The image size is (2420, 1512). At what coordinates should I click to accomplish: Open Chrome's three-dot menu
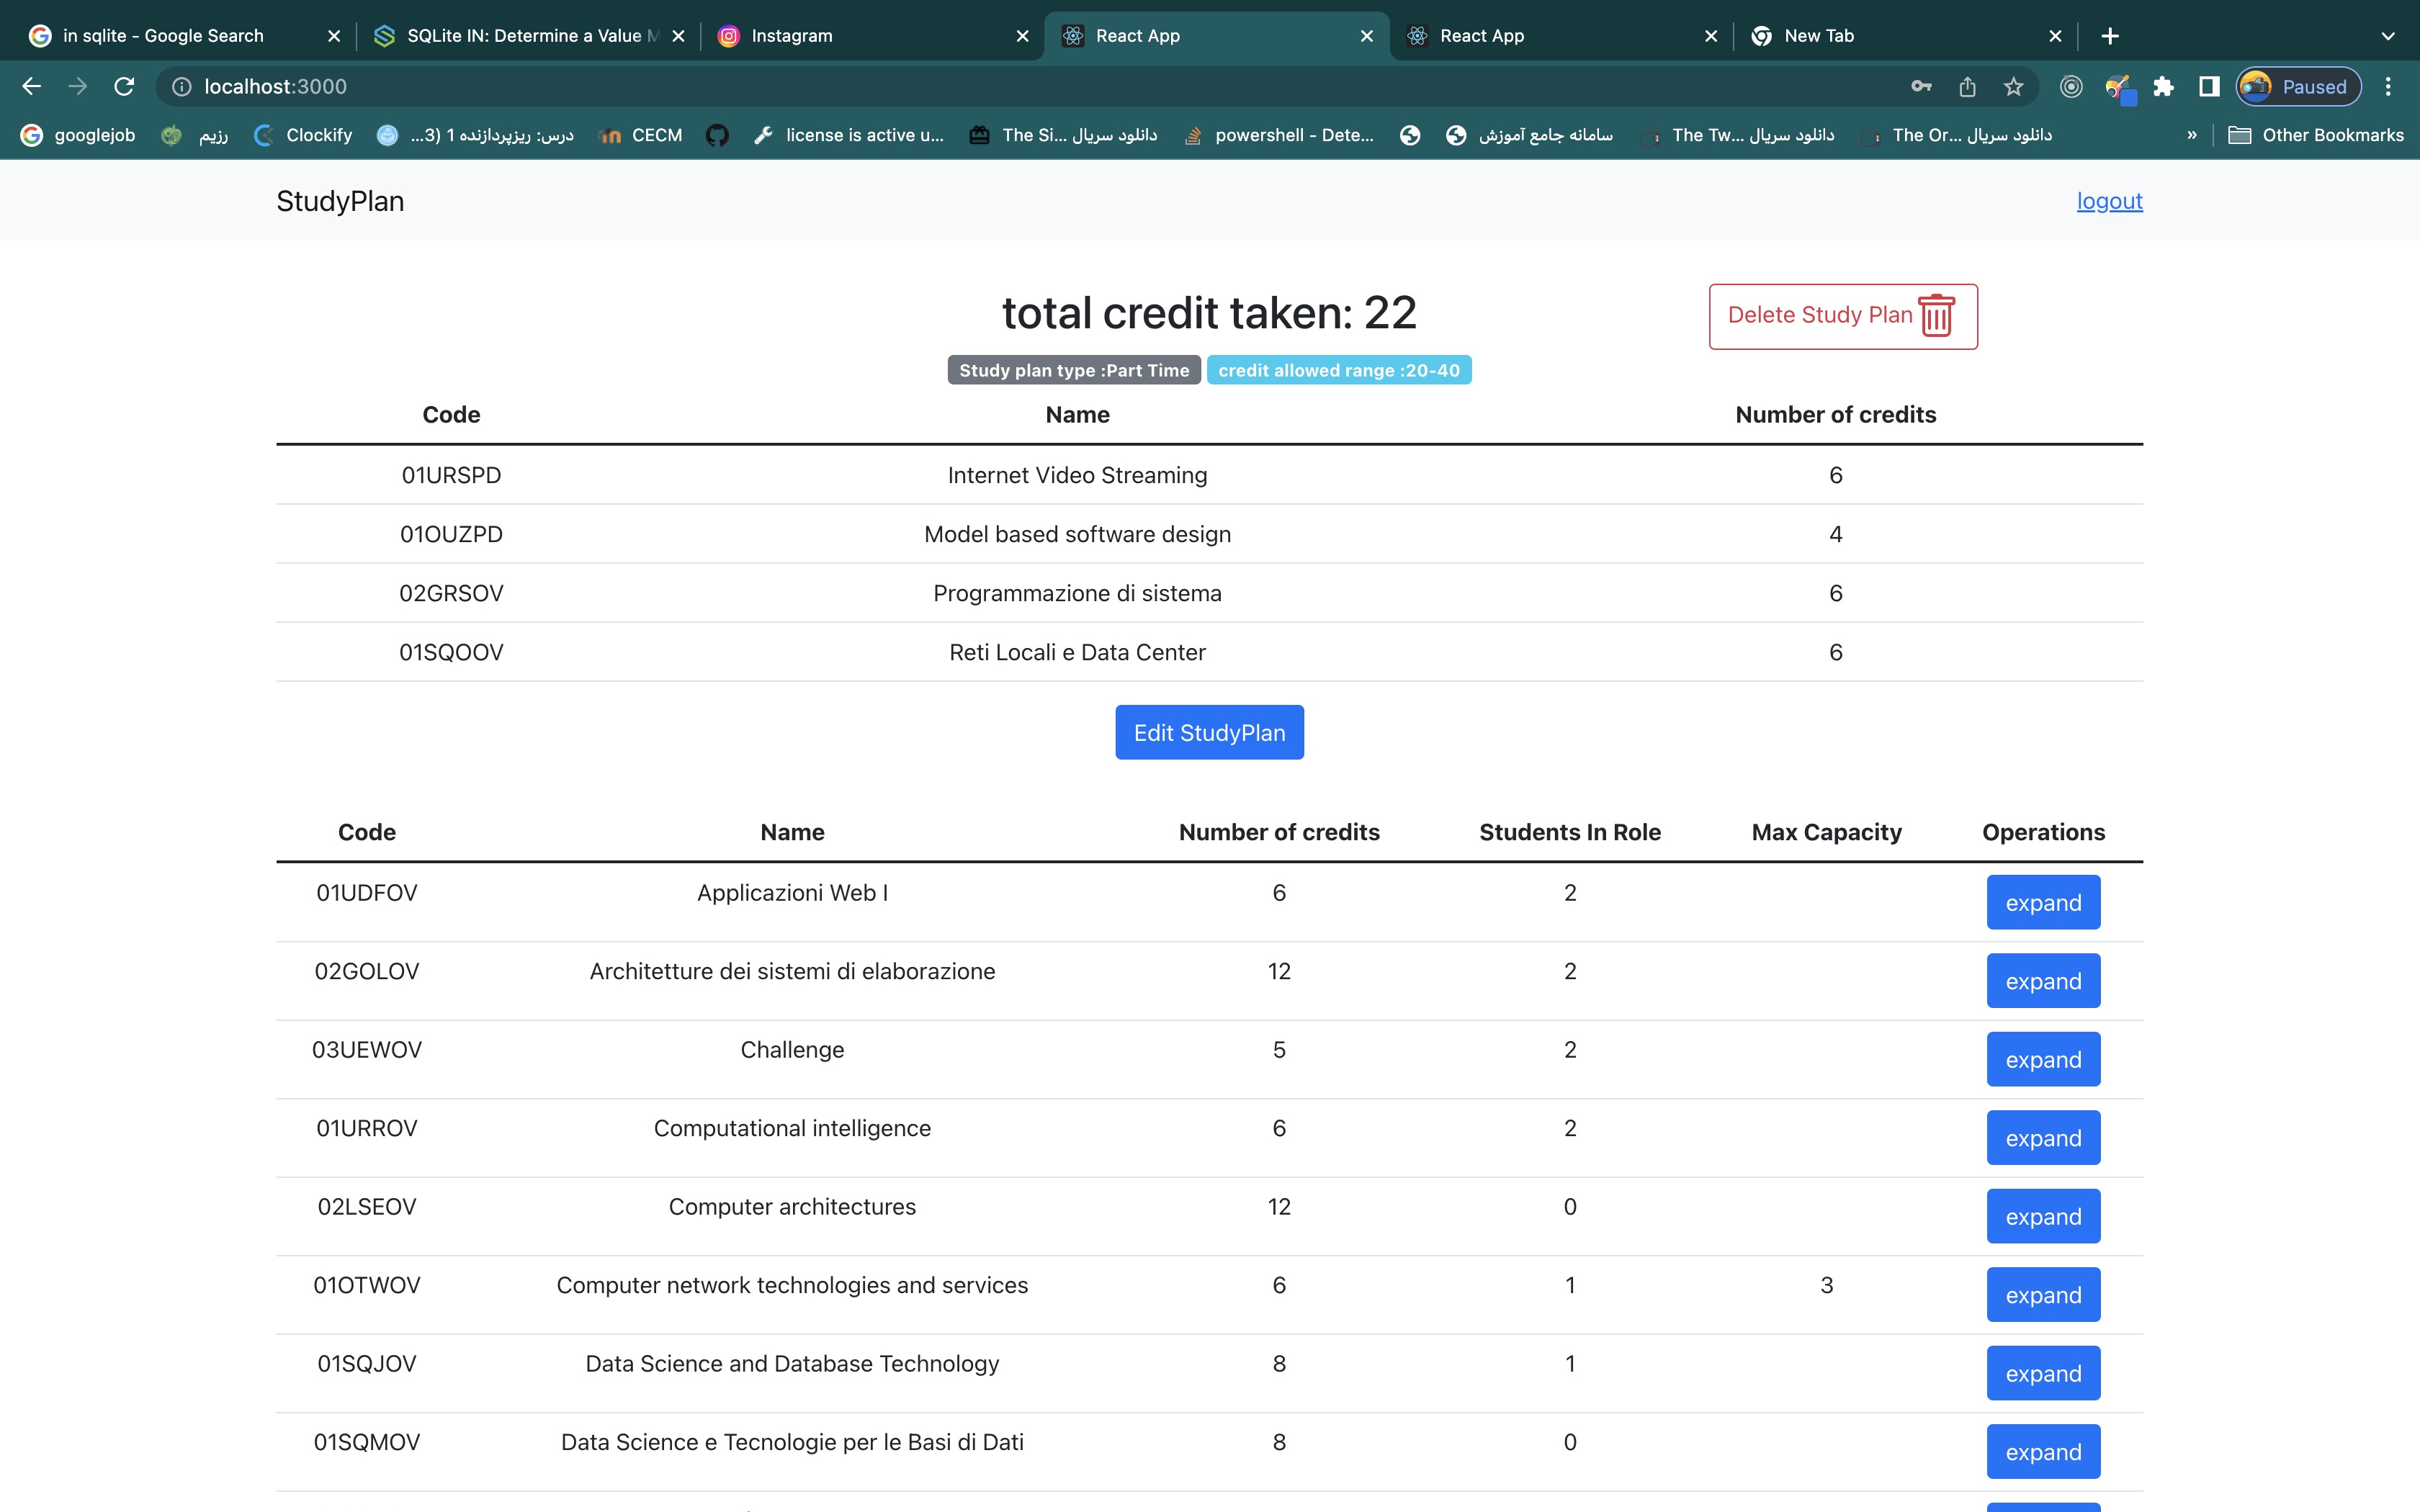point(2388,87)
